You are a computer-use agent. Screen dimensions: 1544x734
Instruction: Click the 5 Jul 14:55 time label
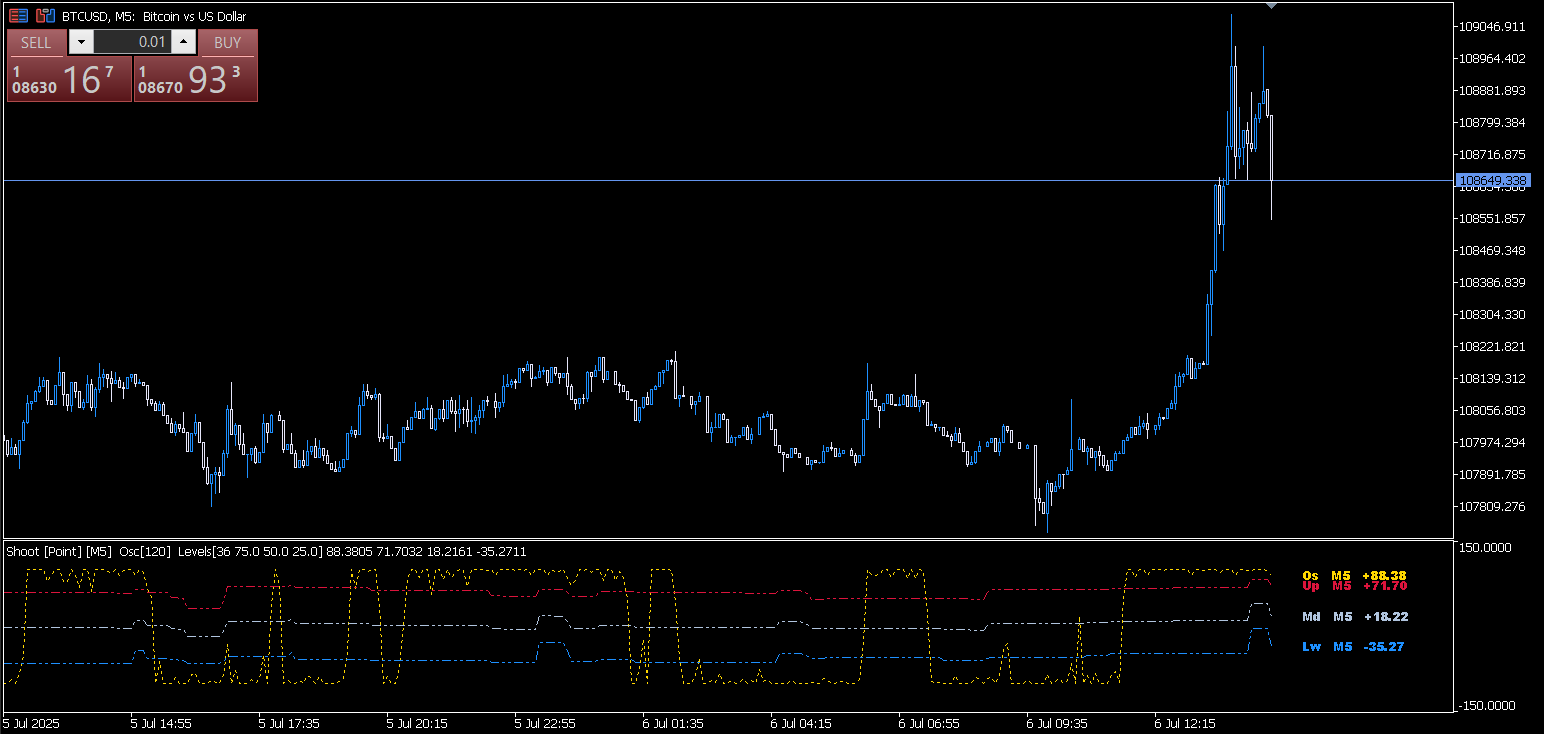tap(161, 722)
